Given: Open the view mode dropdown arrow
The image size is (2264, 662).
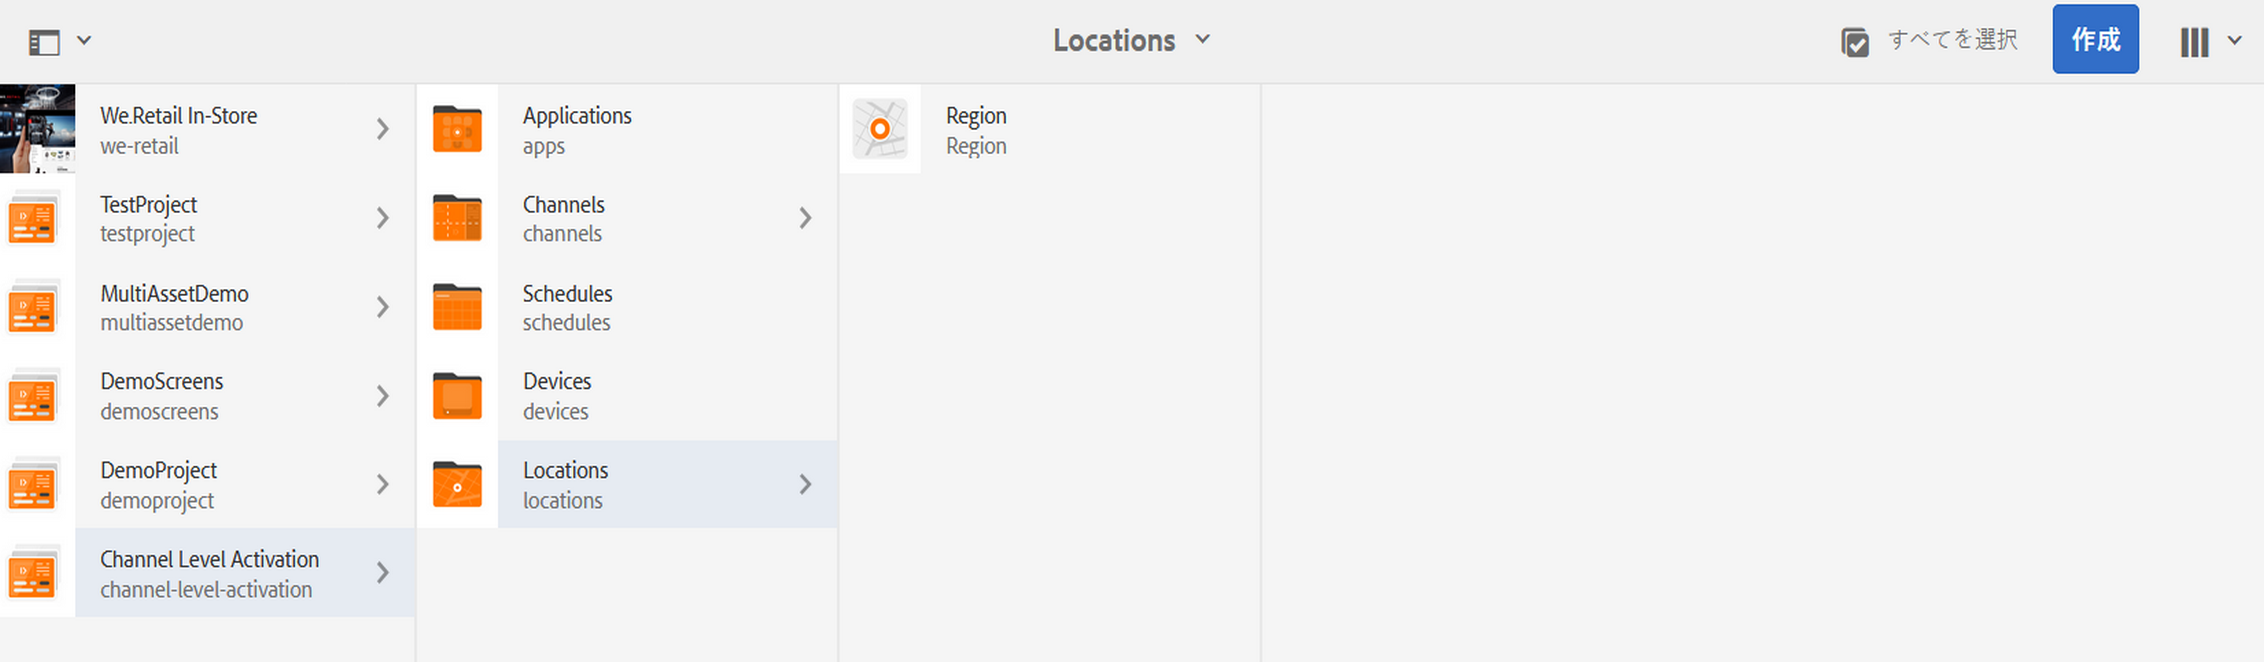Looking at the screenshot, I should [x=2234, y=41].
